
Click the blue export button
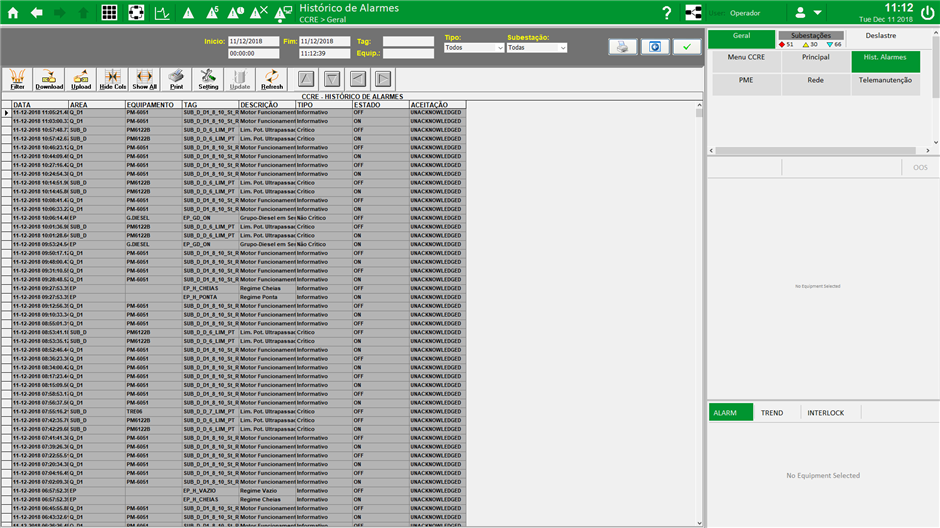[655, 47]
